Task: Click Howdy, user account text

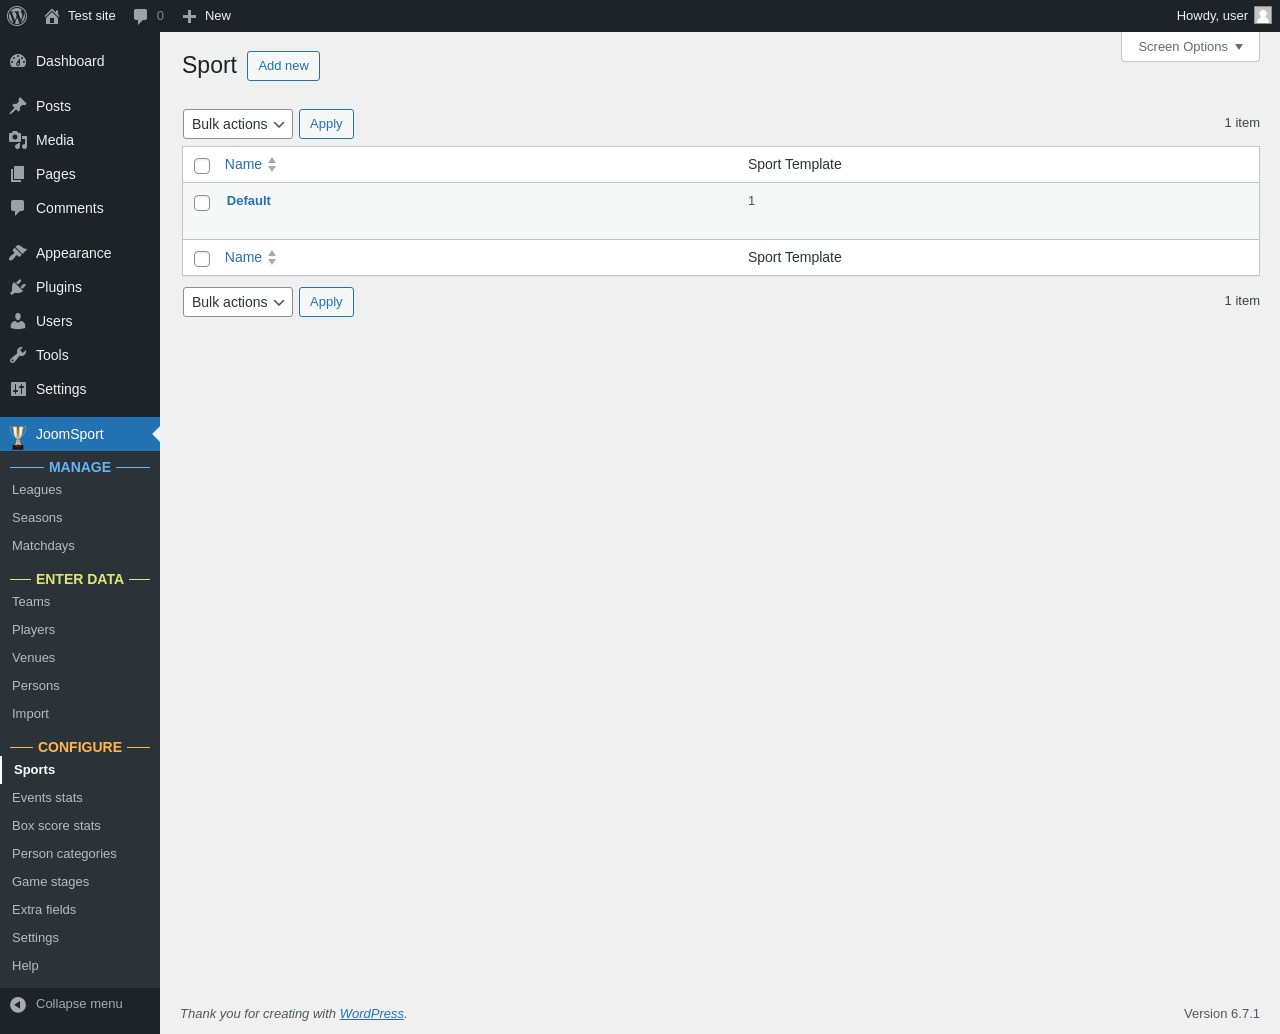Action: tap(1212, 16)
